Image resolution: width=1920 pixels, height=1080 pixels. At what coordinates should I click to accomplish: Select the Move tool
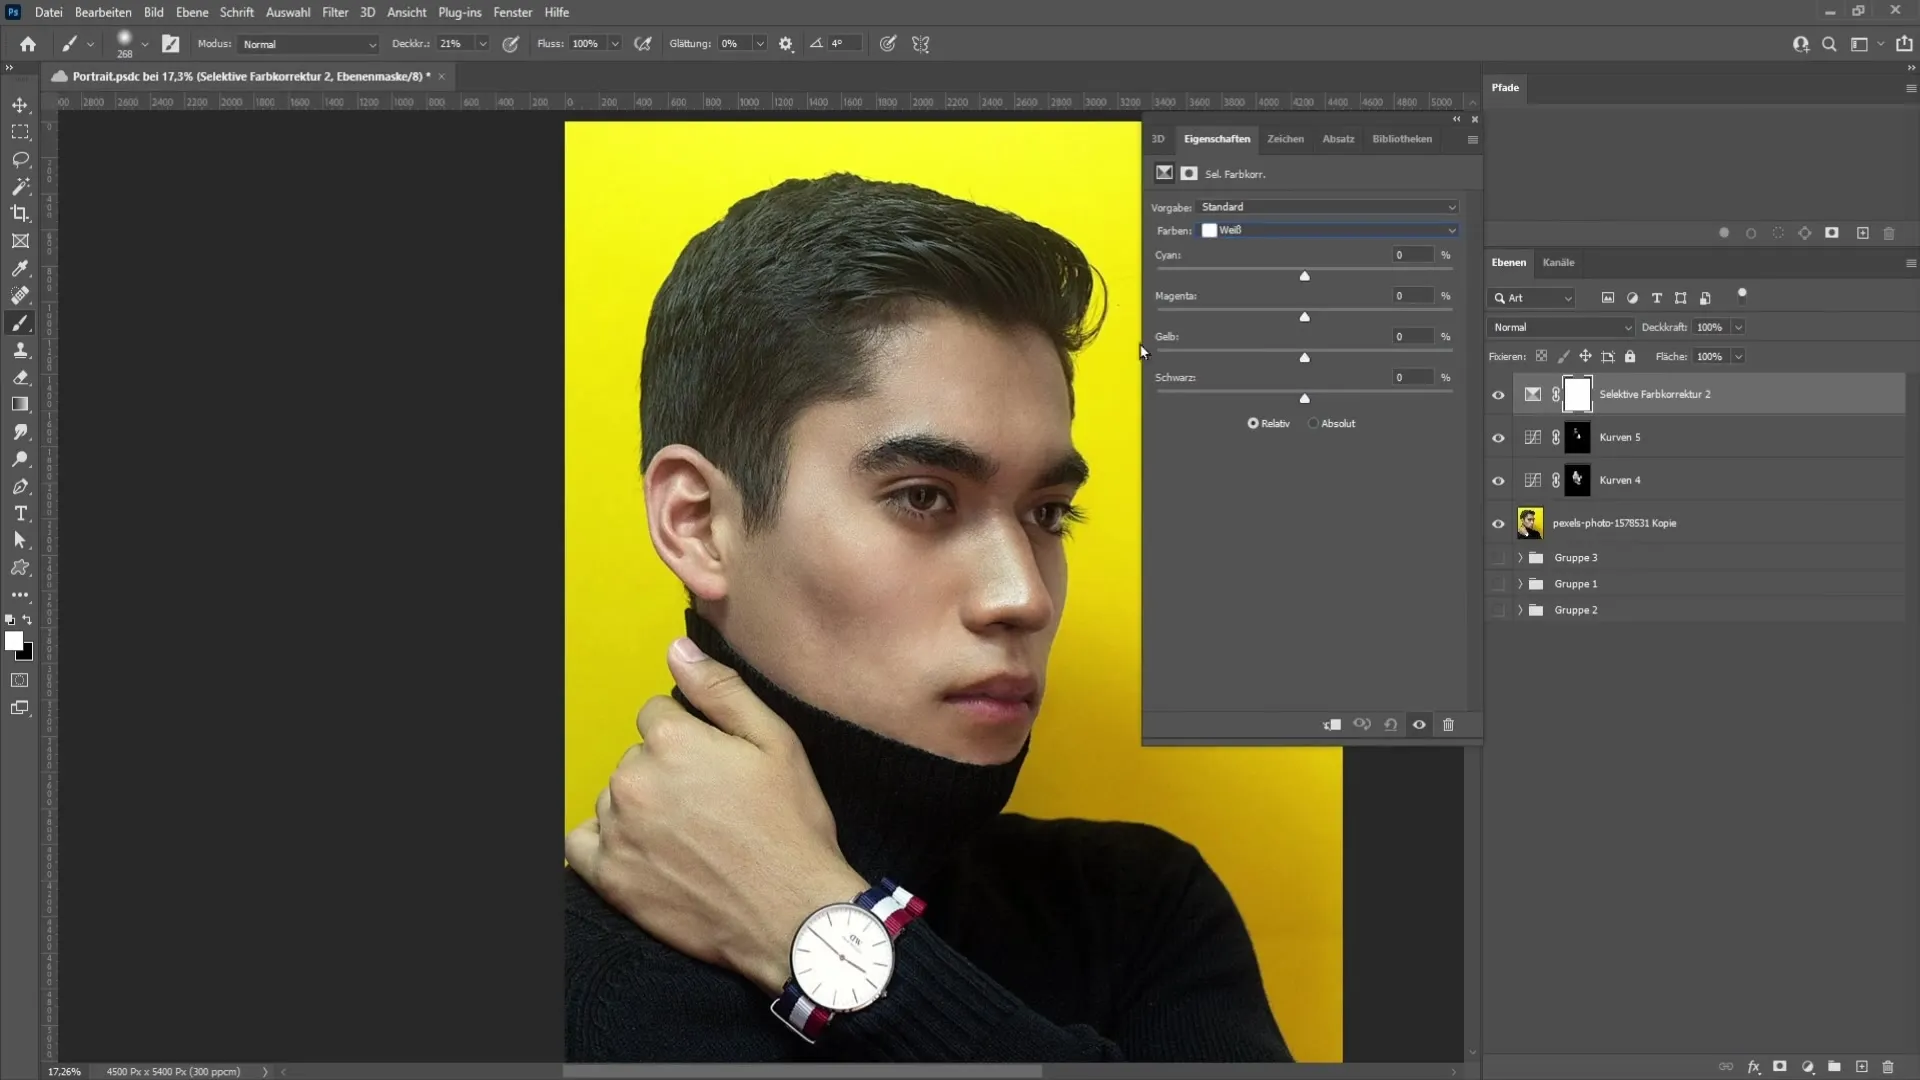click(20, 103)
